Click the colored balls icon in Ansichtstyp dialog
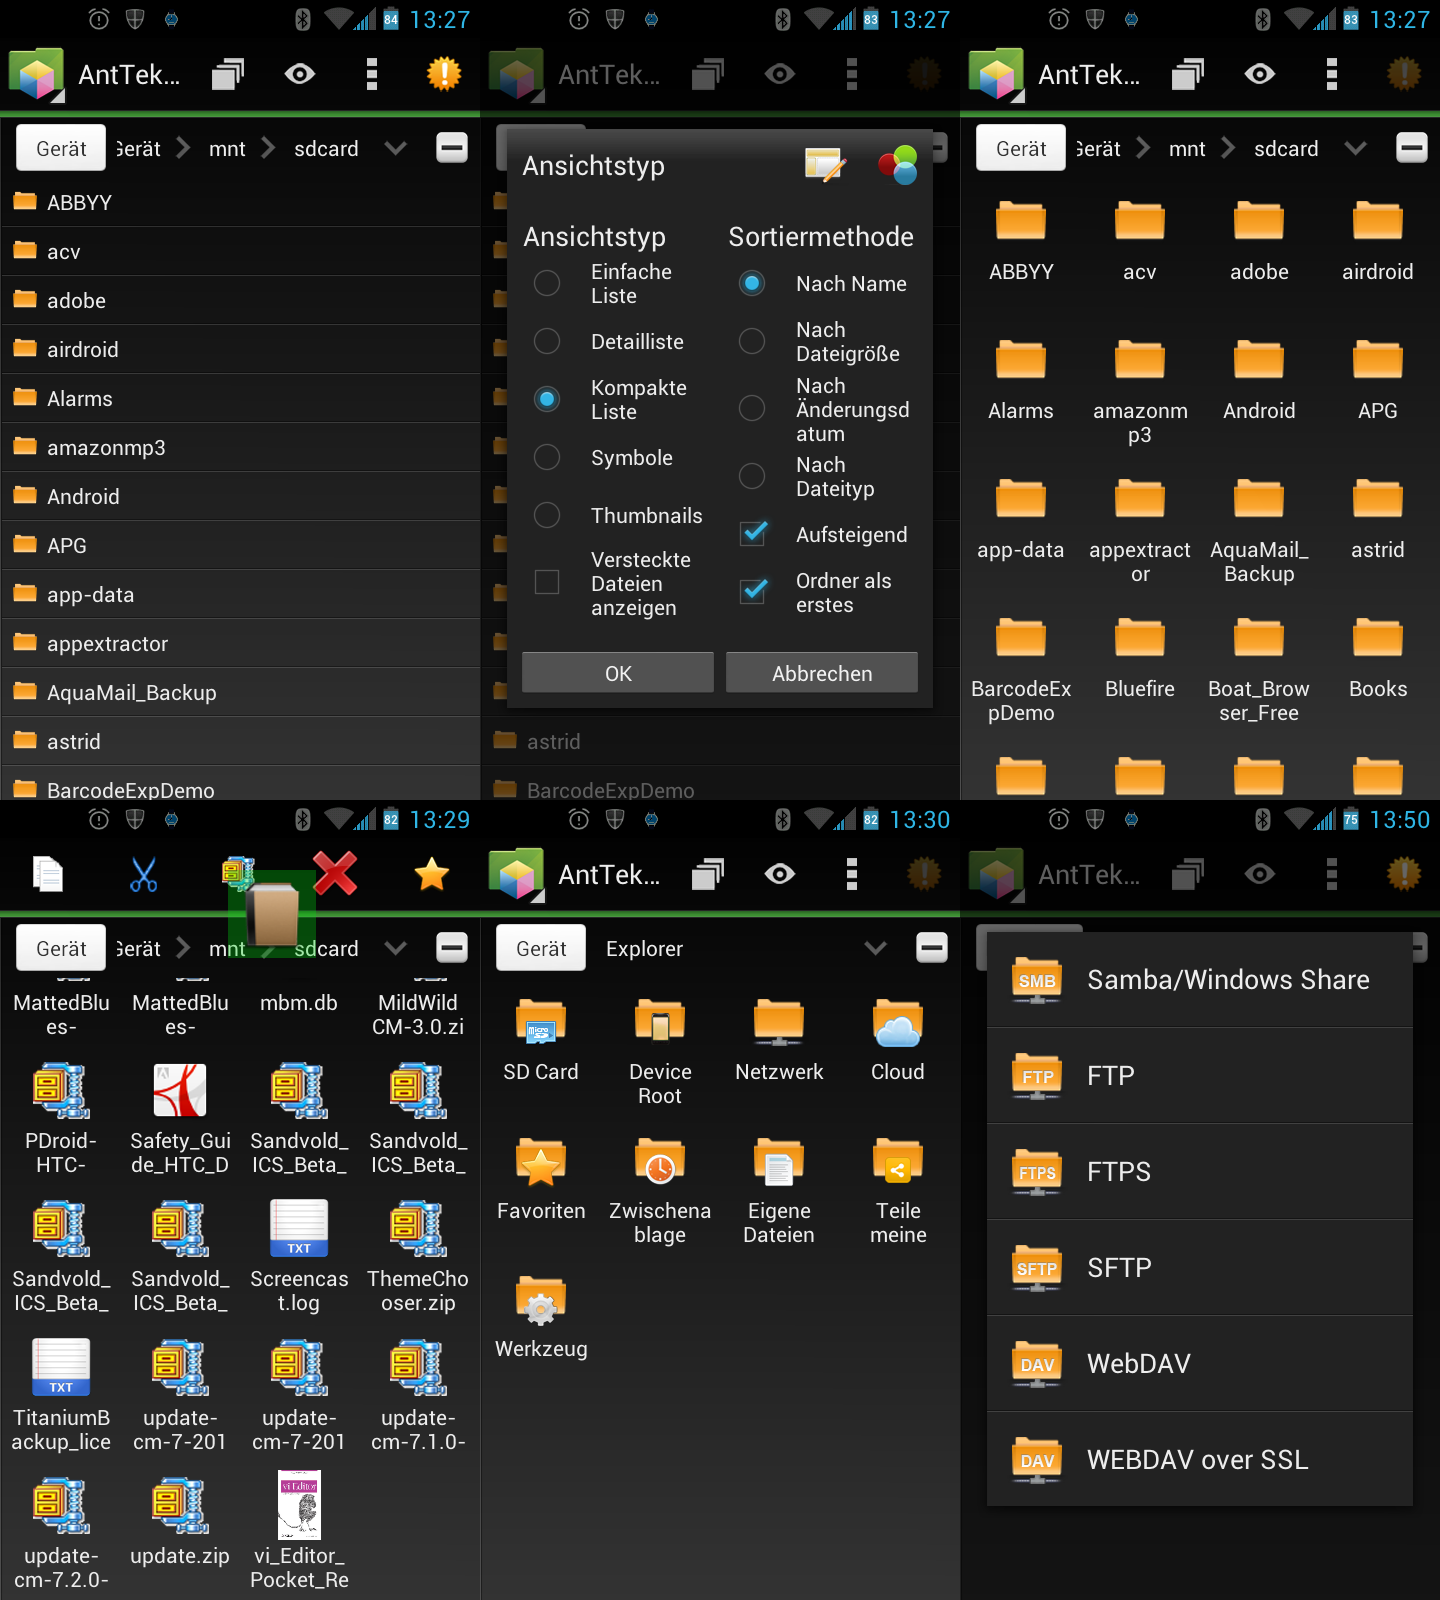 coord(897,165)
